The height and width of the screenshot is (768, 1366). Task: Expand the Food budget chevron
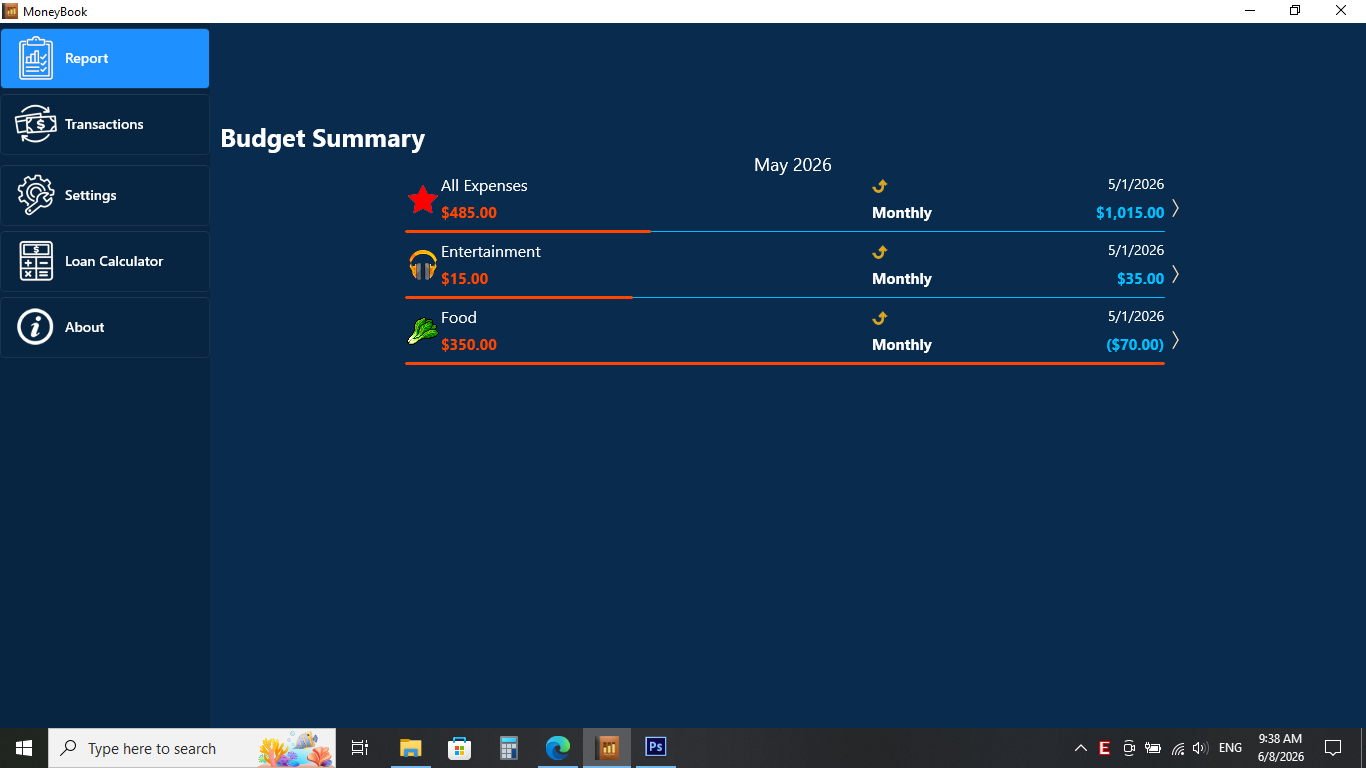coord(1176,340)
